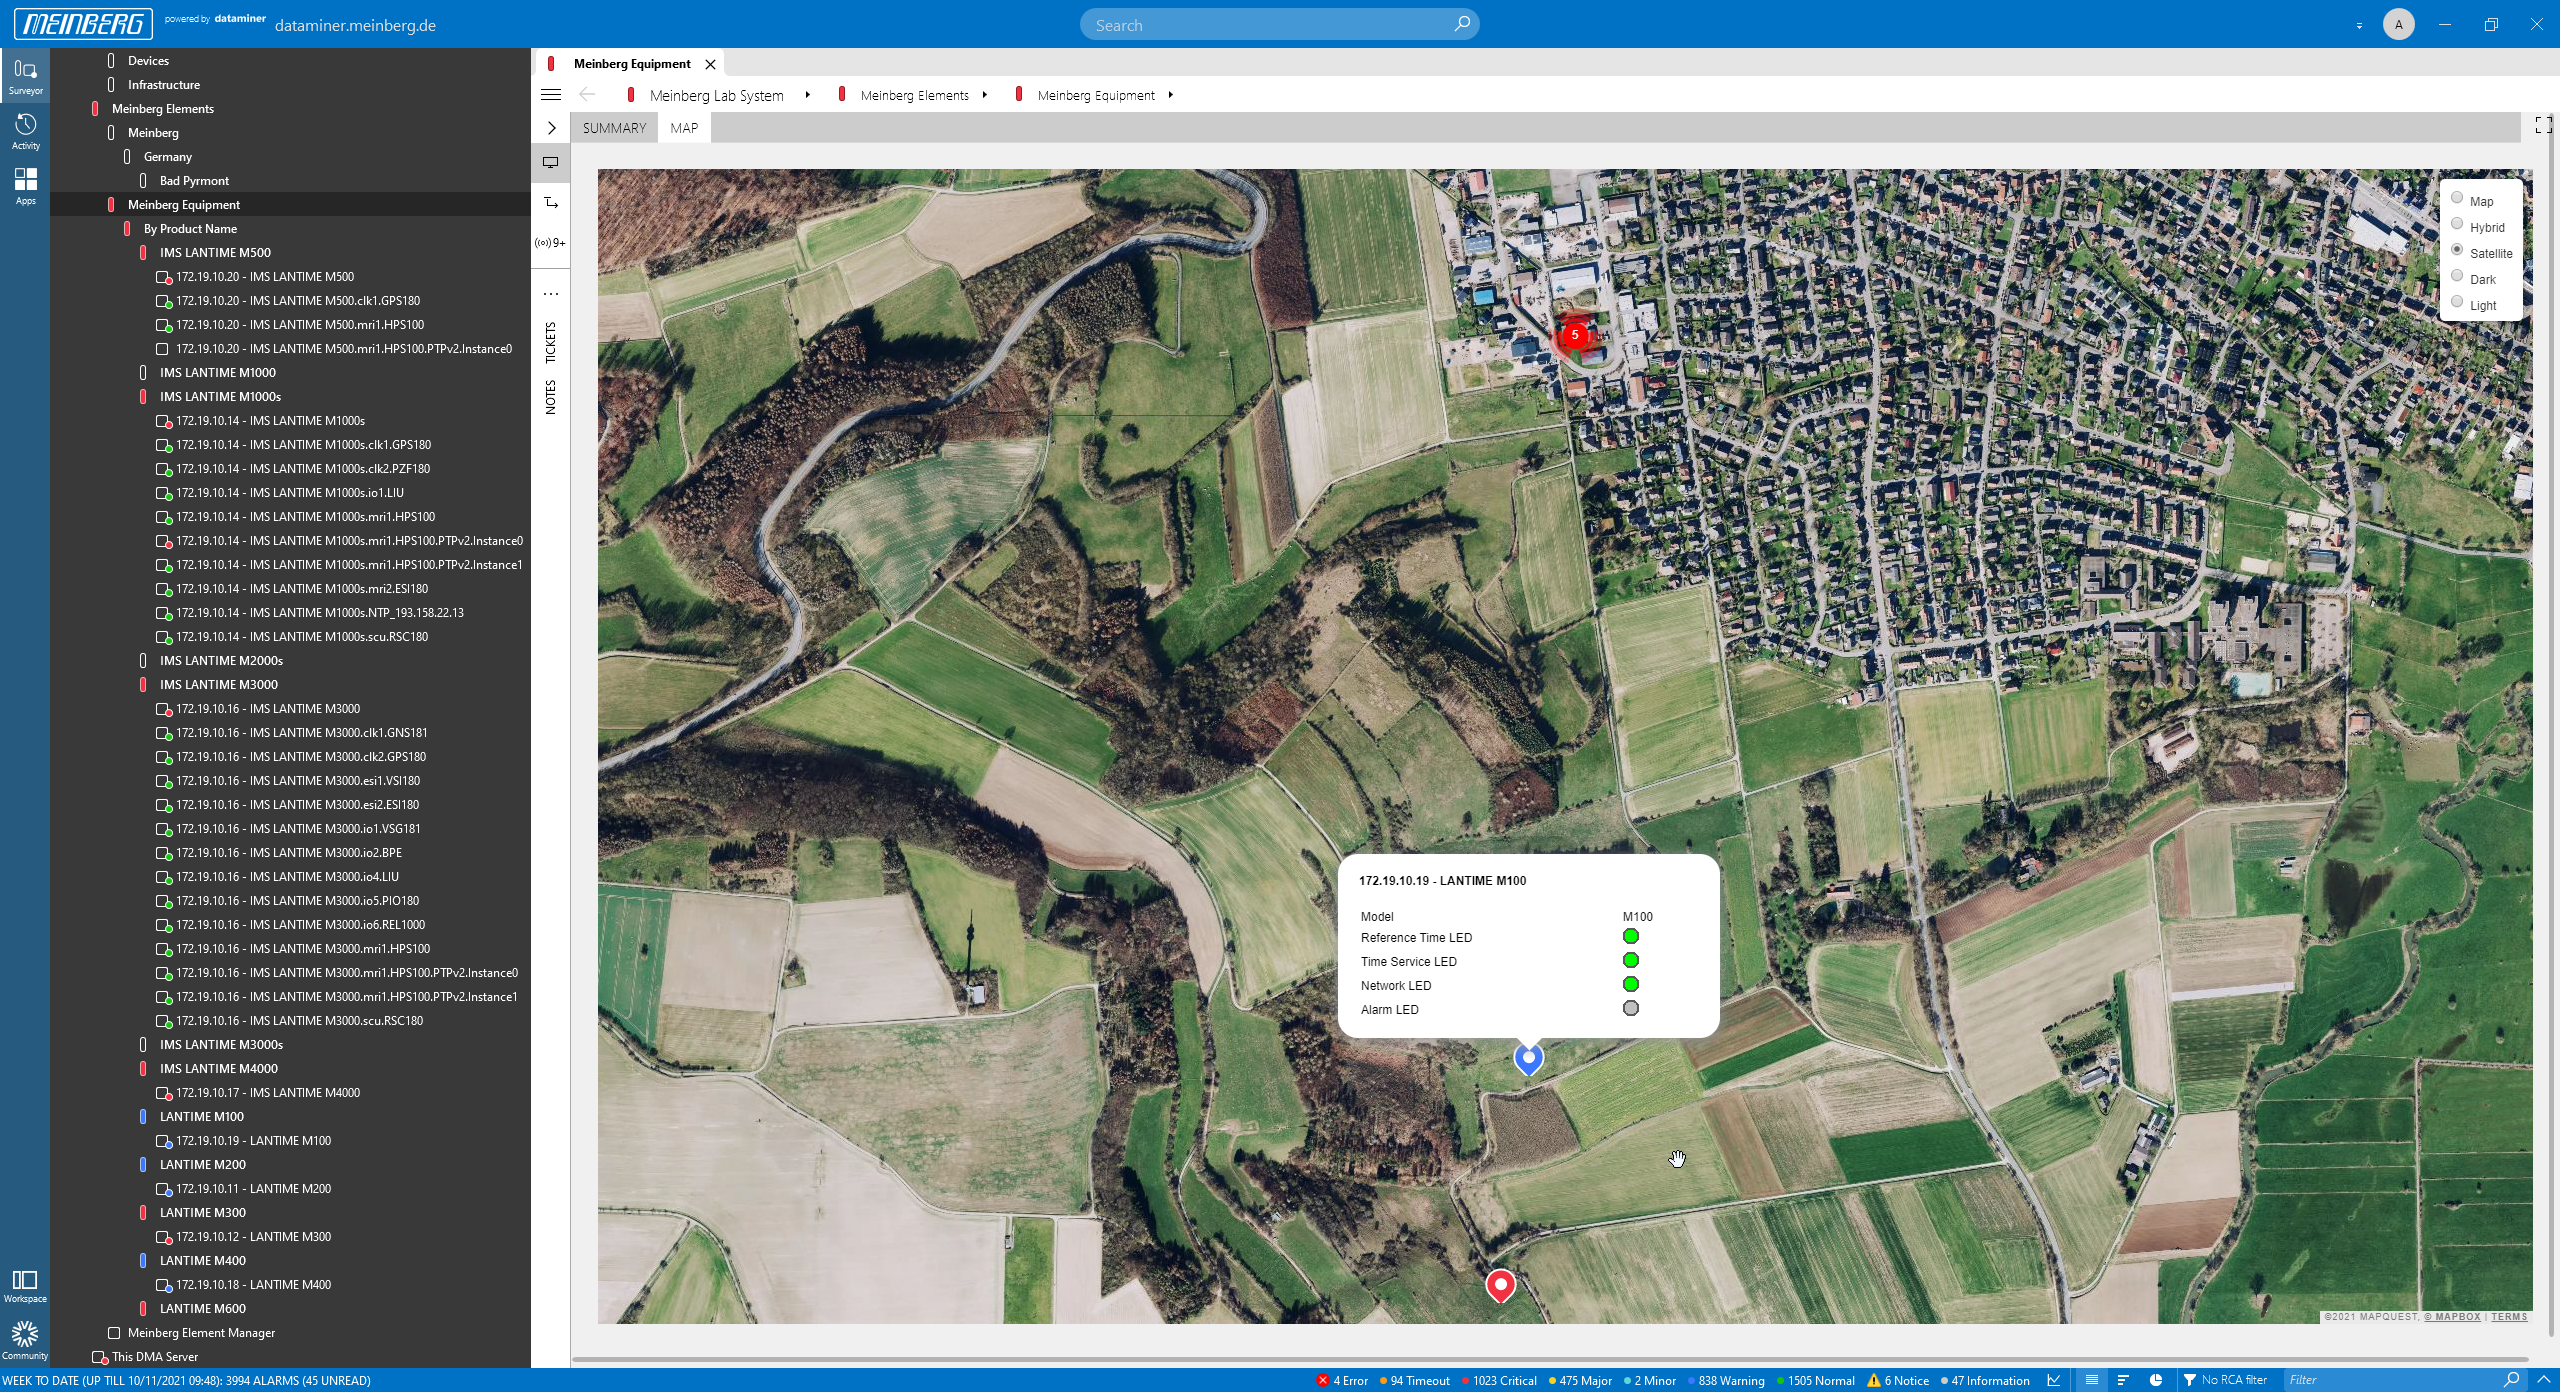The height and width of the screenshot is (1392, 2560).
Task: Filter alarms by 1023 Critical
Action: coord(1499,1381)
